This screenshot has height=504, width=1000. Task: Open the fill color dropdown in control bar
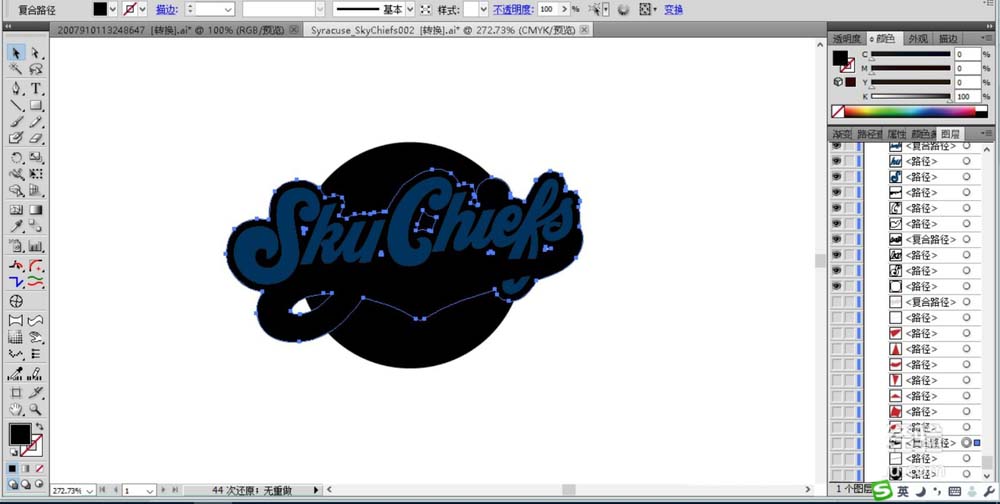point(113,10)
